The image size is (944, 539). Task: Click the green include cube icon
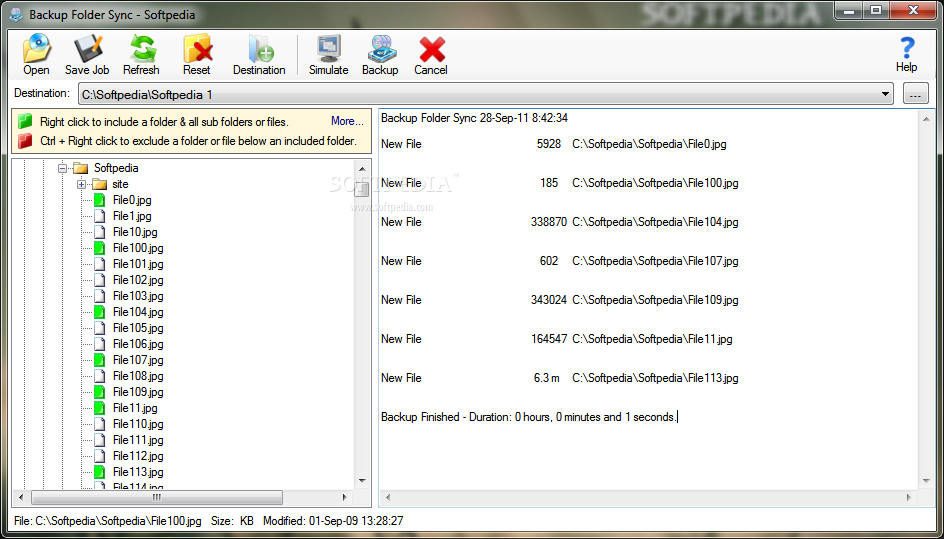point(25,122)
